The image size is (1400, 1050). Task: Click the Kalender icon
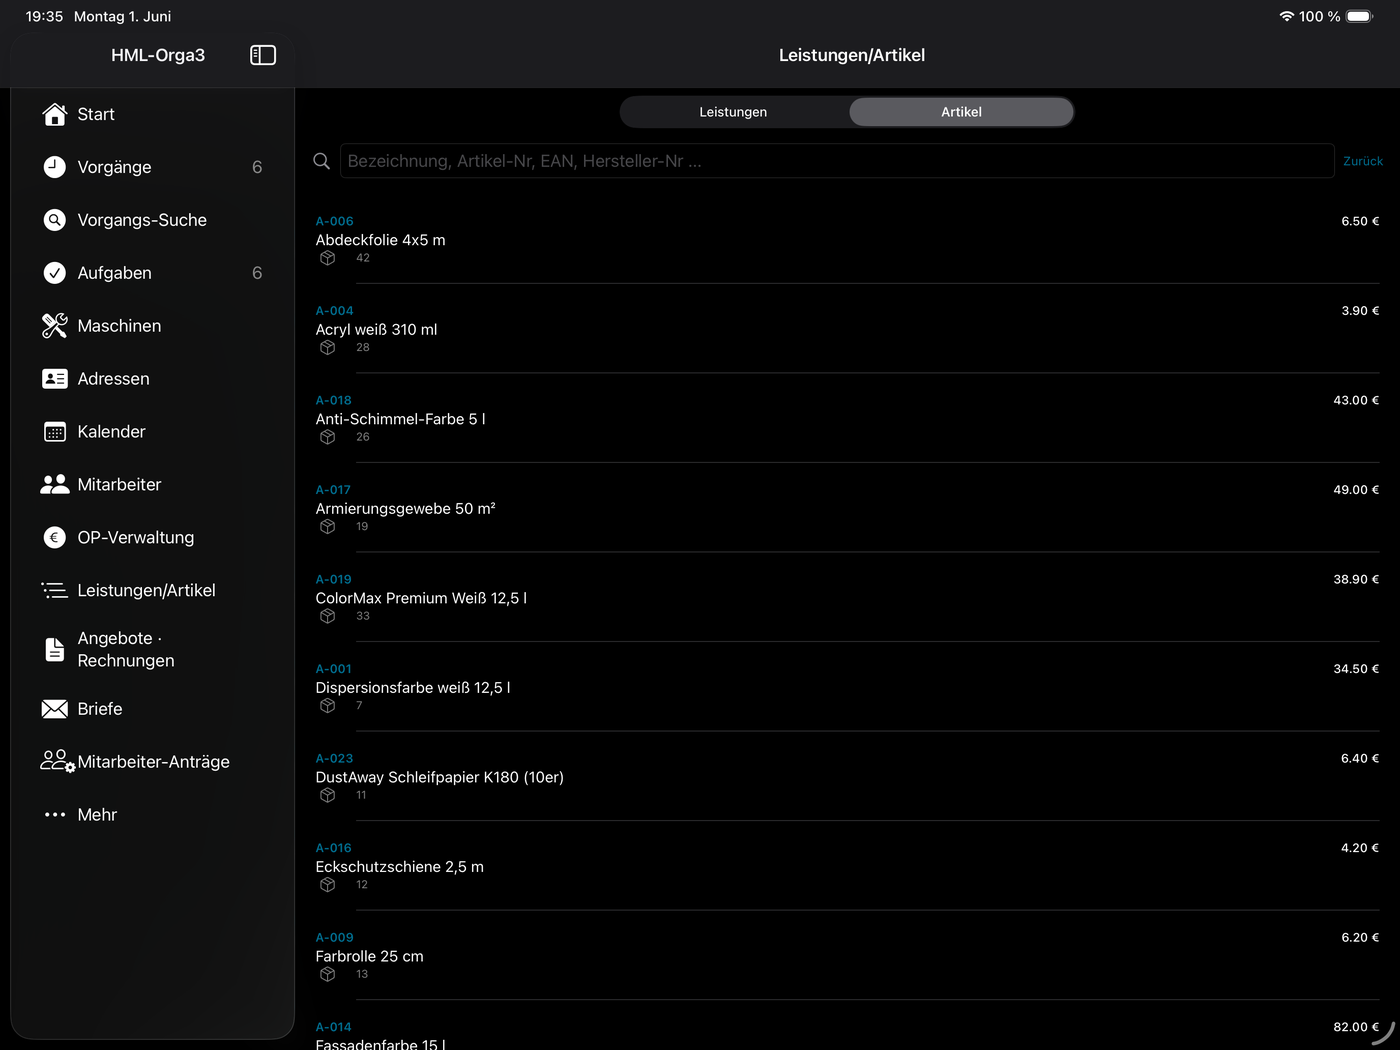[55, 432]
